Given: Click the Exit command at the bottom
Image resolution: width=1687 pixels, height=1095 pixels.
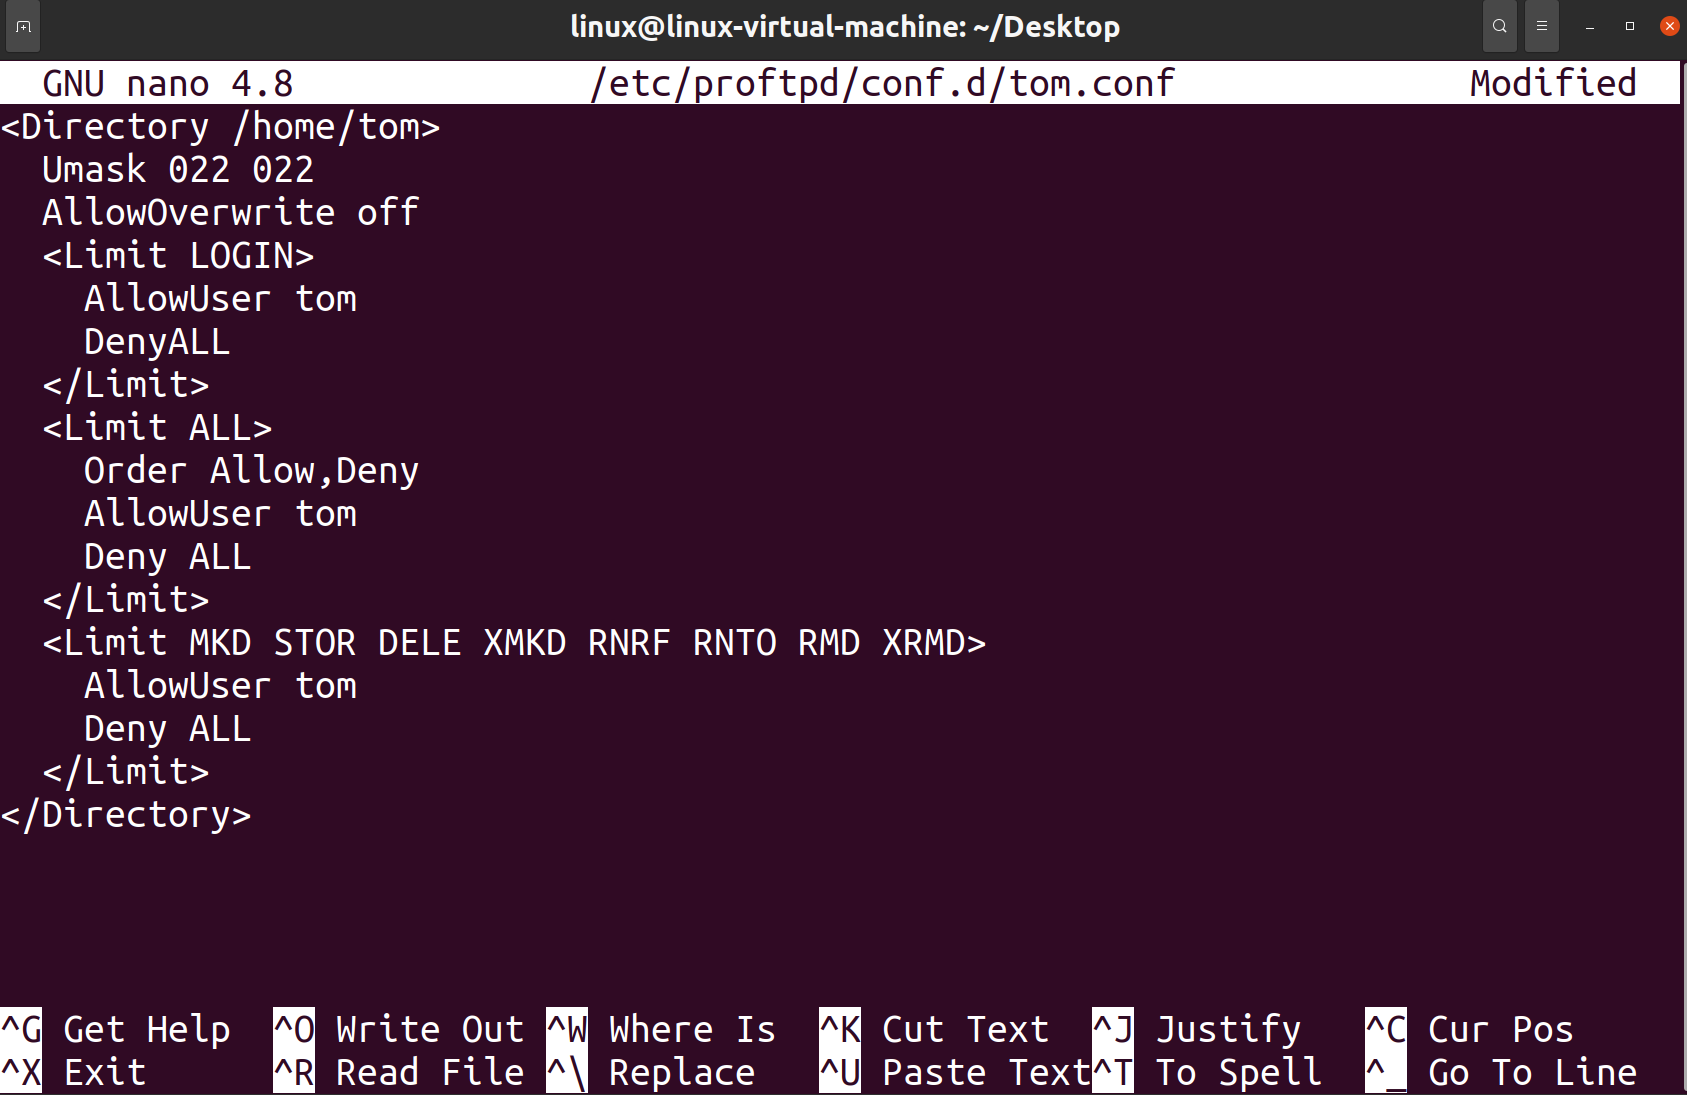Looking at the screenshot, I should pyautogui.click(x=103, y=1070).
